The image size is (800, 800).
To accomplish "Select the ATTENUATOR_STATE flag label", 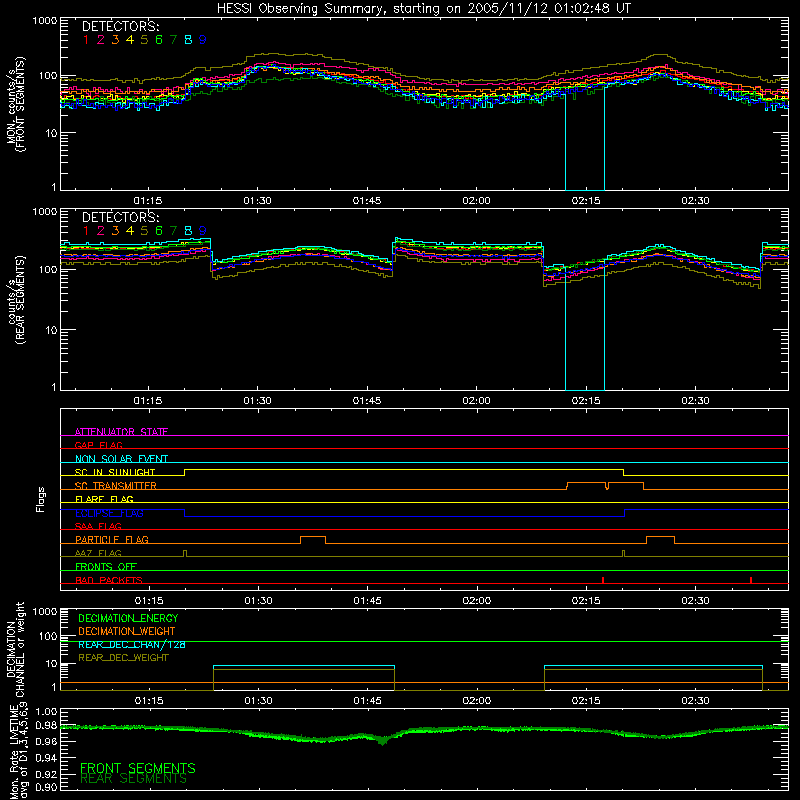I will pos(121,432).
